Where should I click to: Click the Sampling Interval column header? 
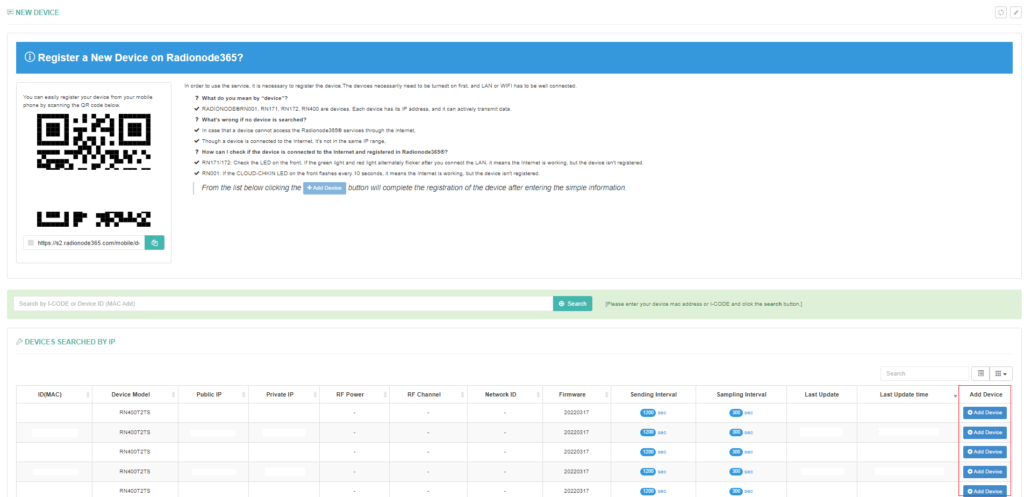741,394
